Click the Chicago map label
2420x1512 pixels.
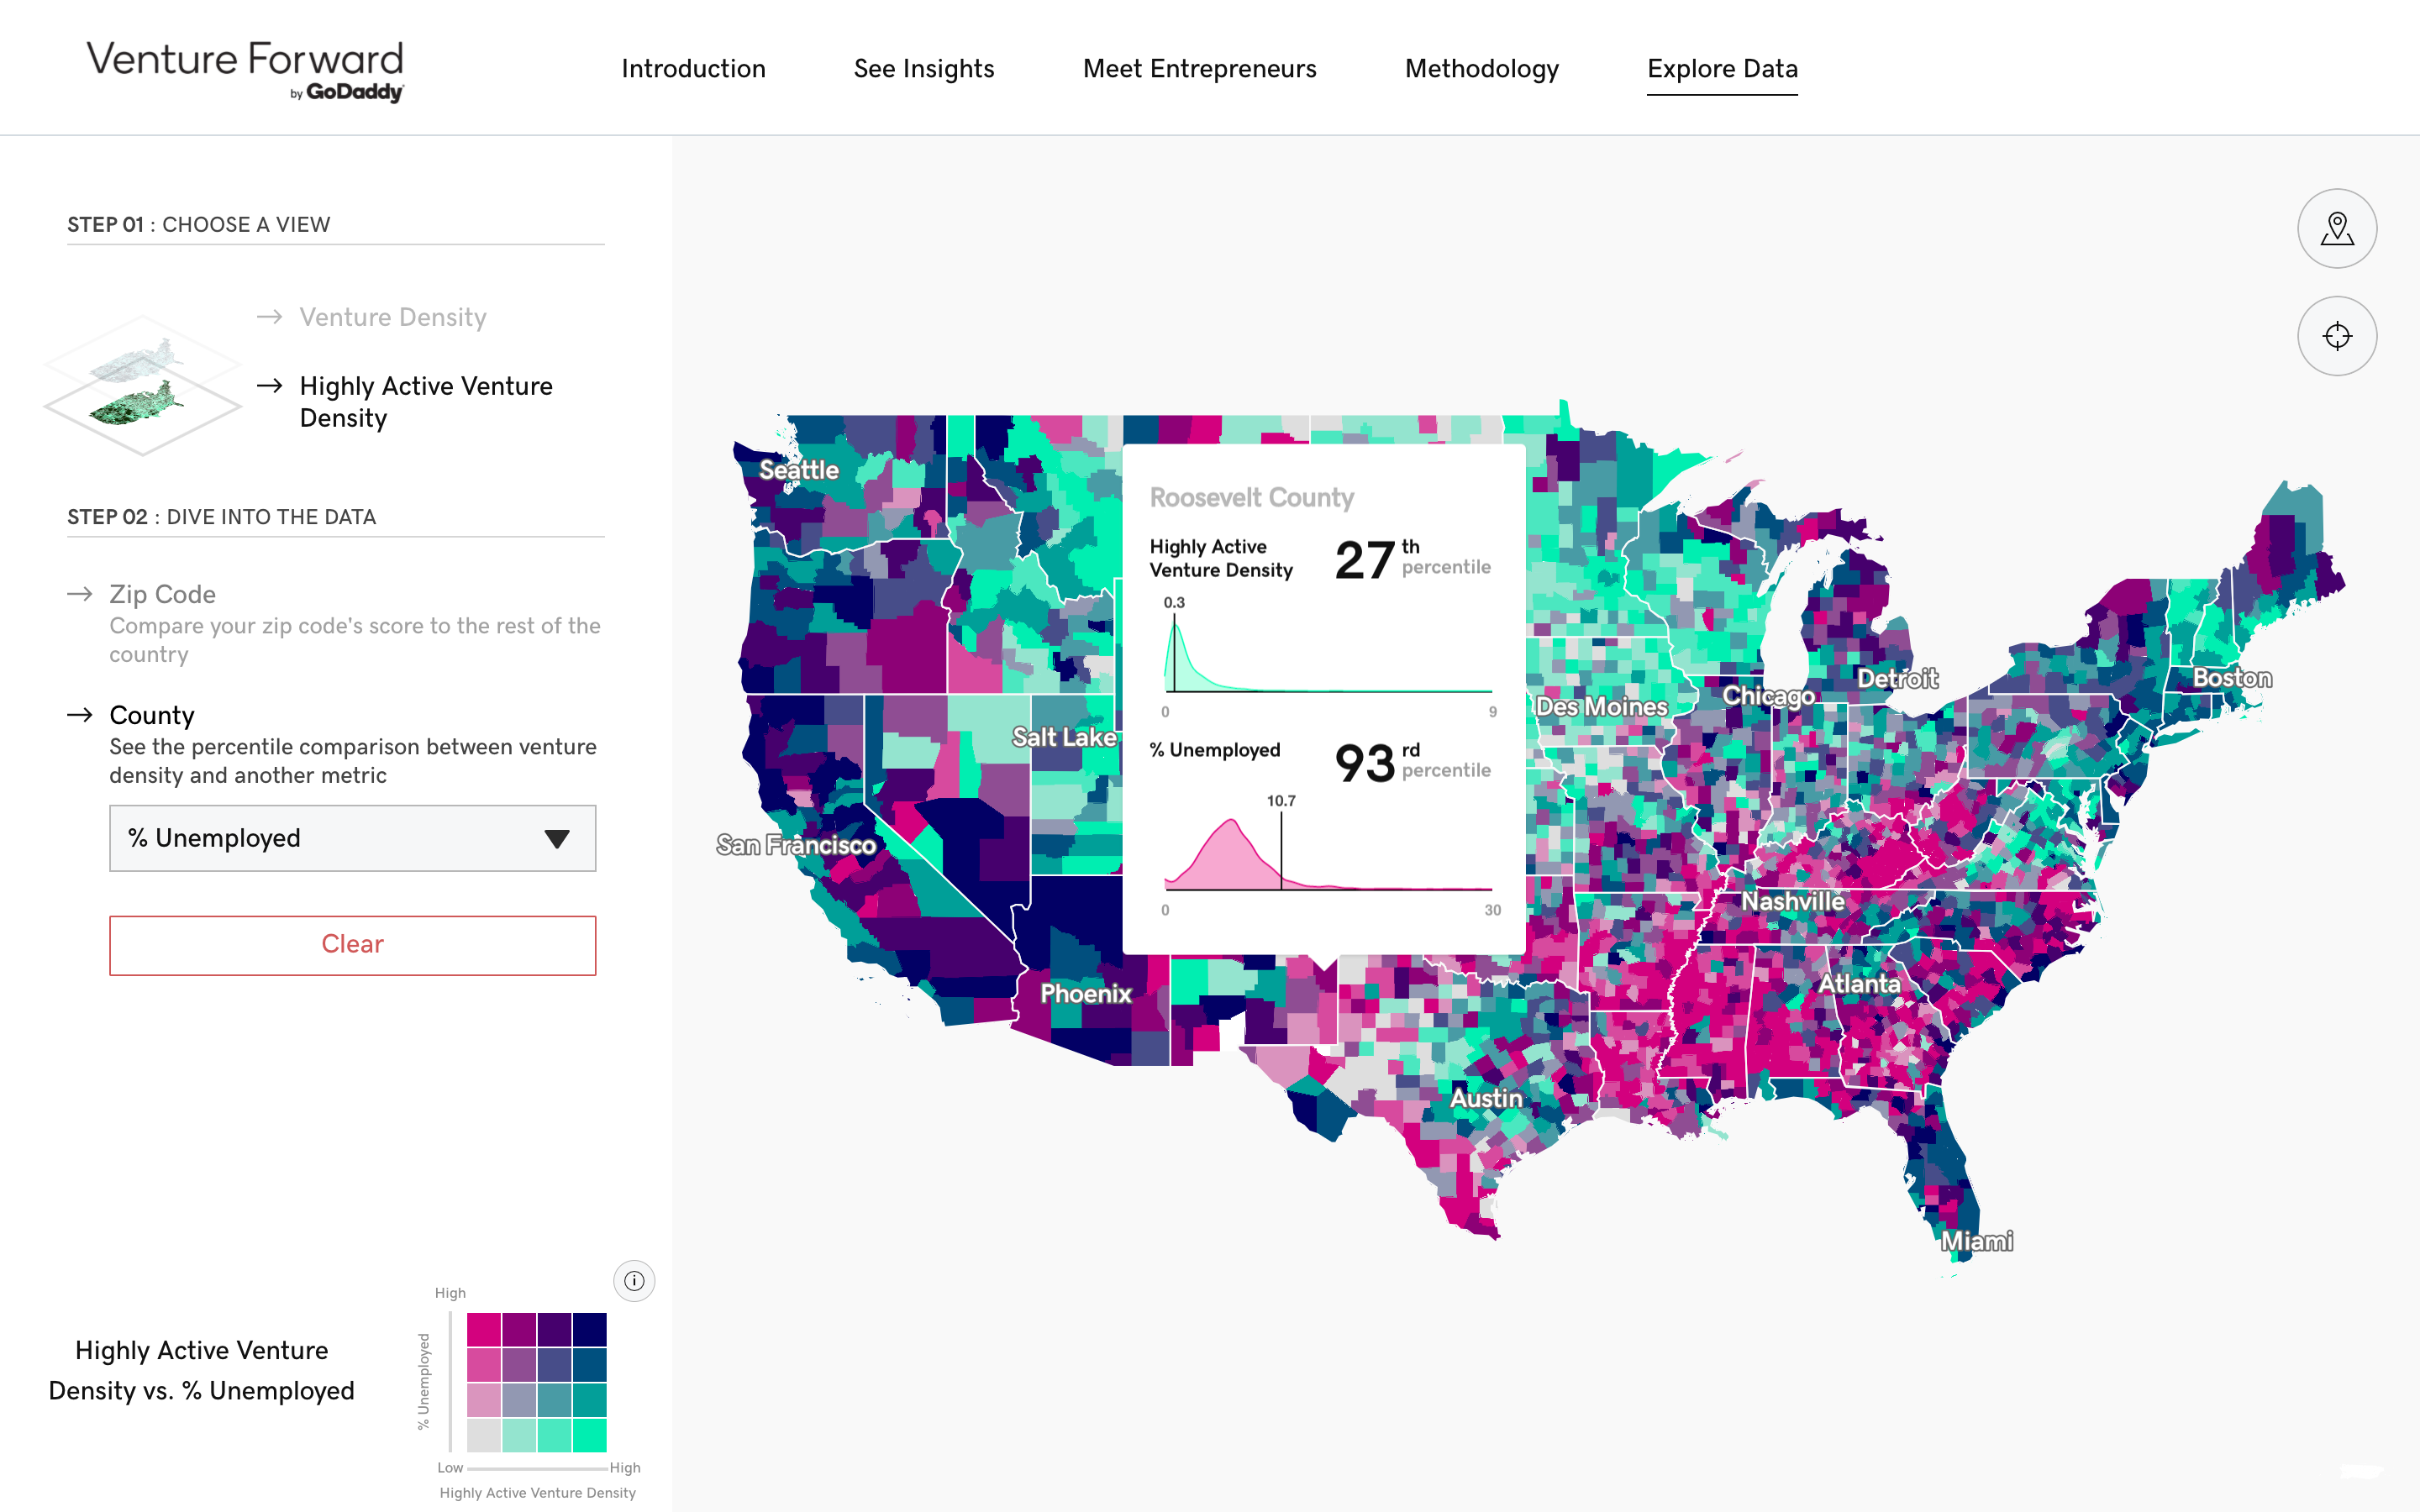[x=1768, y=695]
